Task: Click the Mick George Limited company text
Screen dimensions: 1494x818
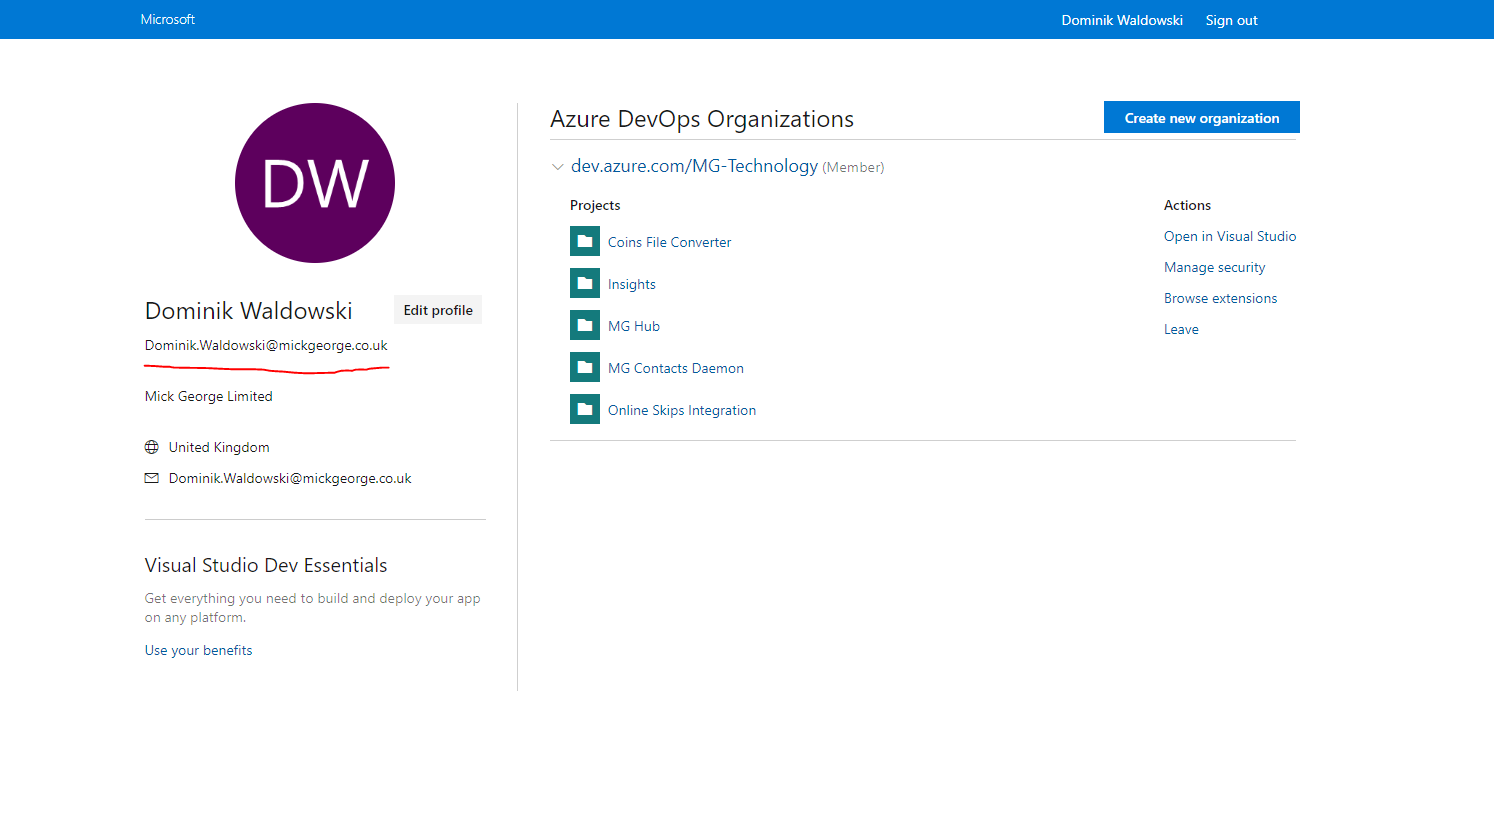Action: pos(208,396)
